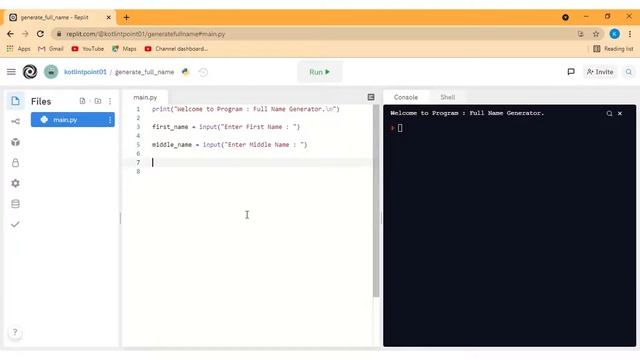The width and height of the screenshot is (640, 360).
Task: Click the Invite button
Action: pos(600,72)
